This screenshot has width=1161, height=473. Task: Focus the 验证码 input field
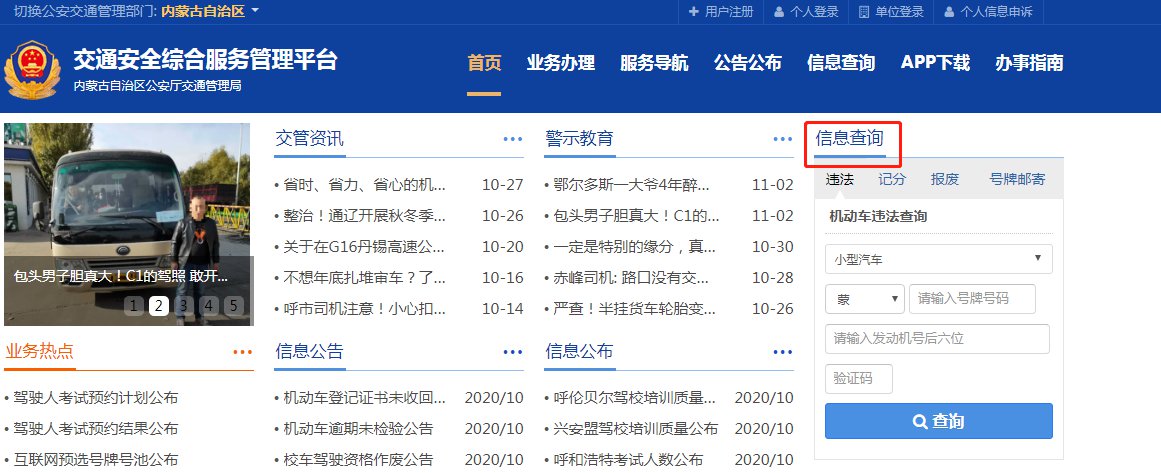[x=858, y=379]
